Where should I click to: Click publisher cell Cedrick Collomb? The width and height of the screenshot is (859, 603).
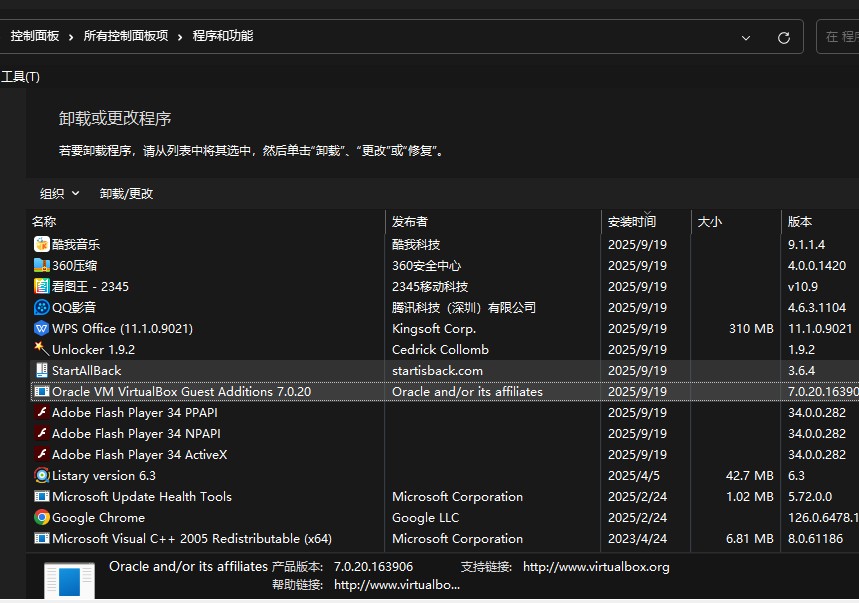coord(440,349)
